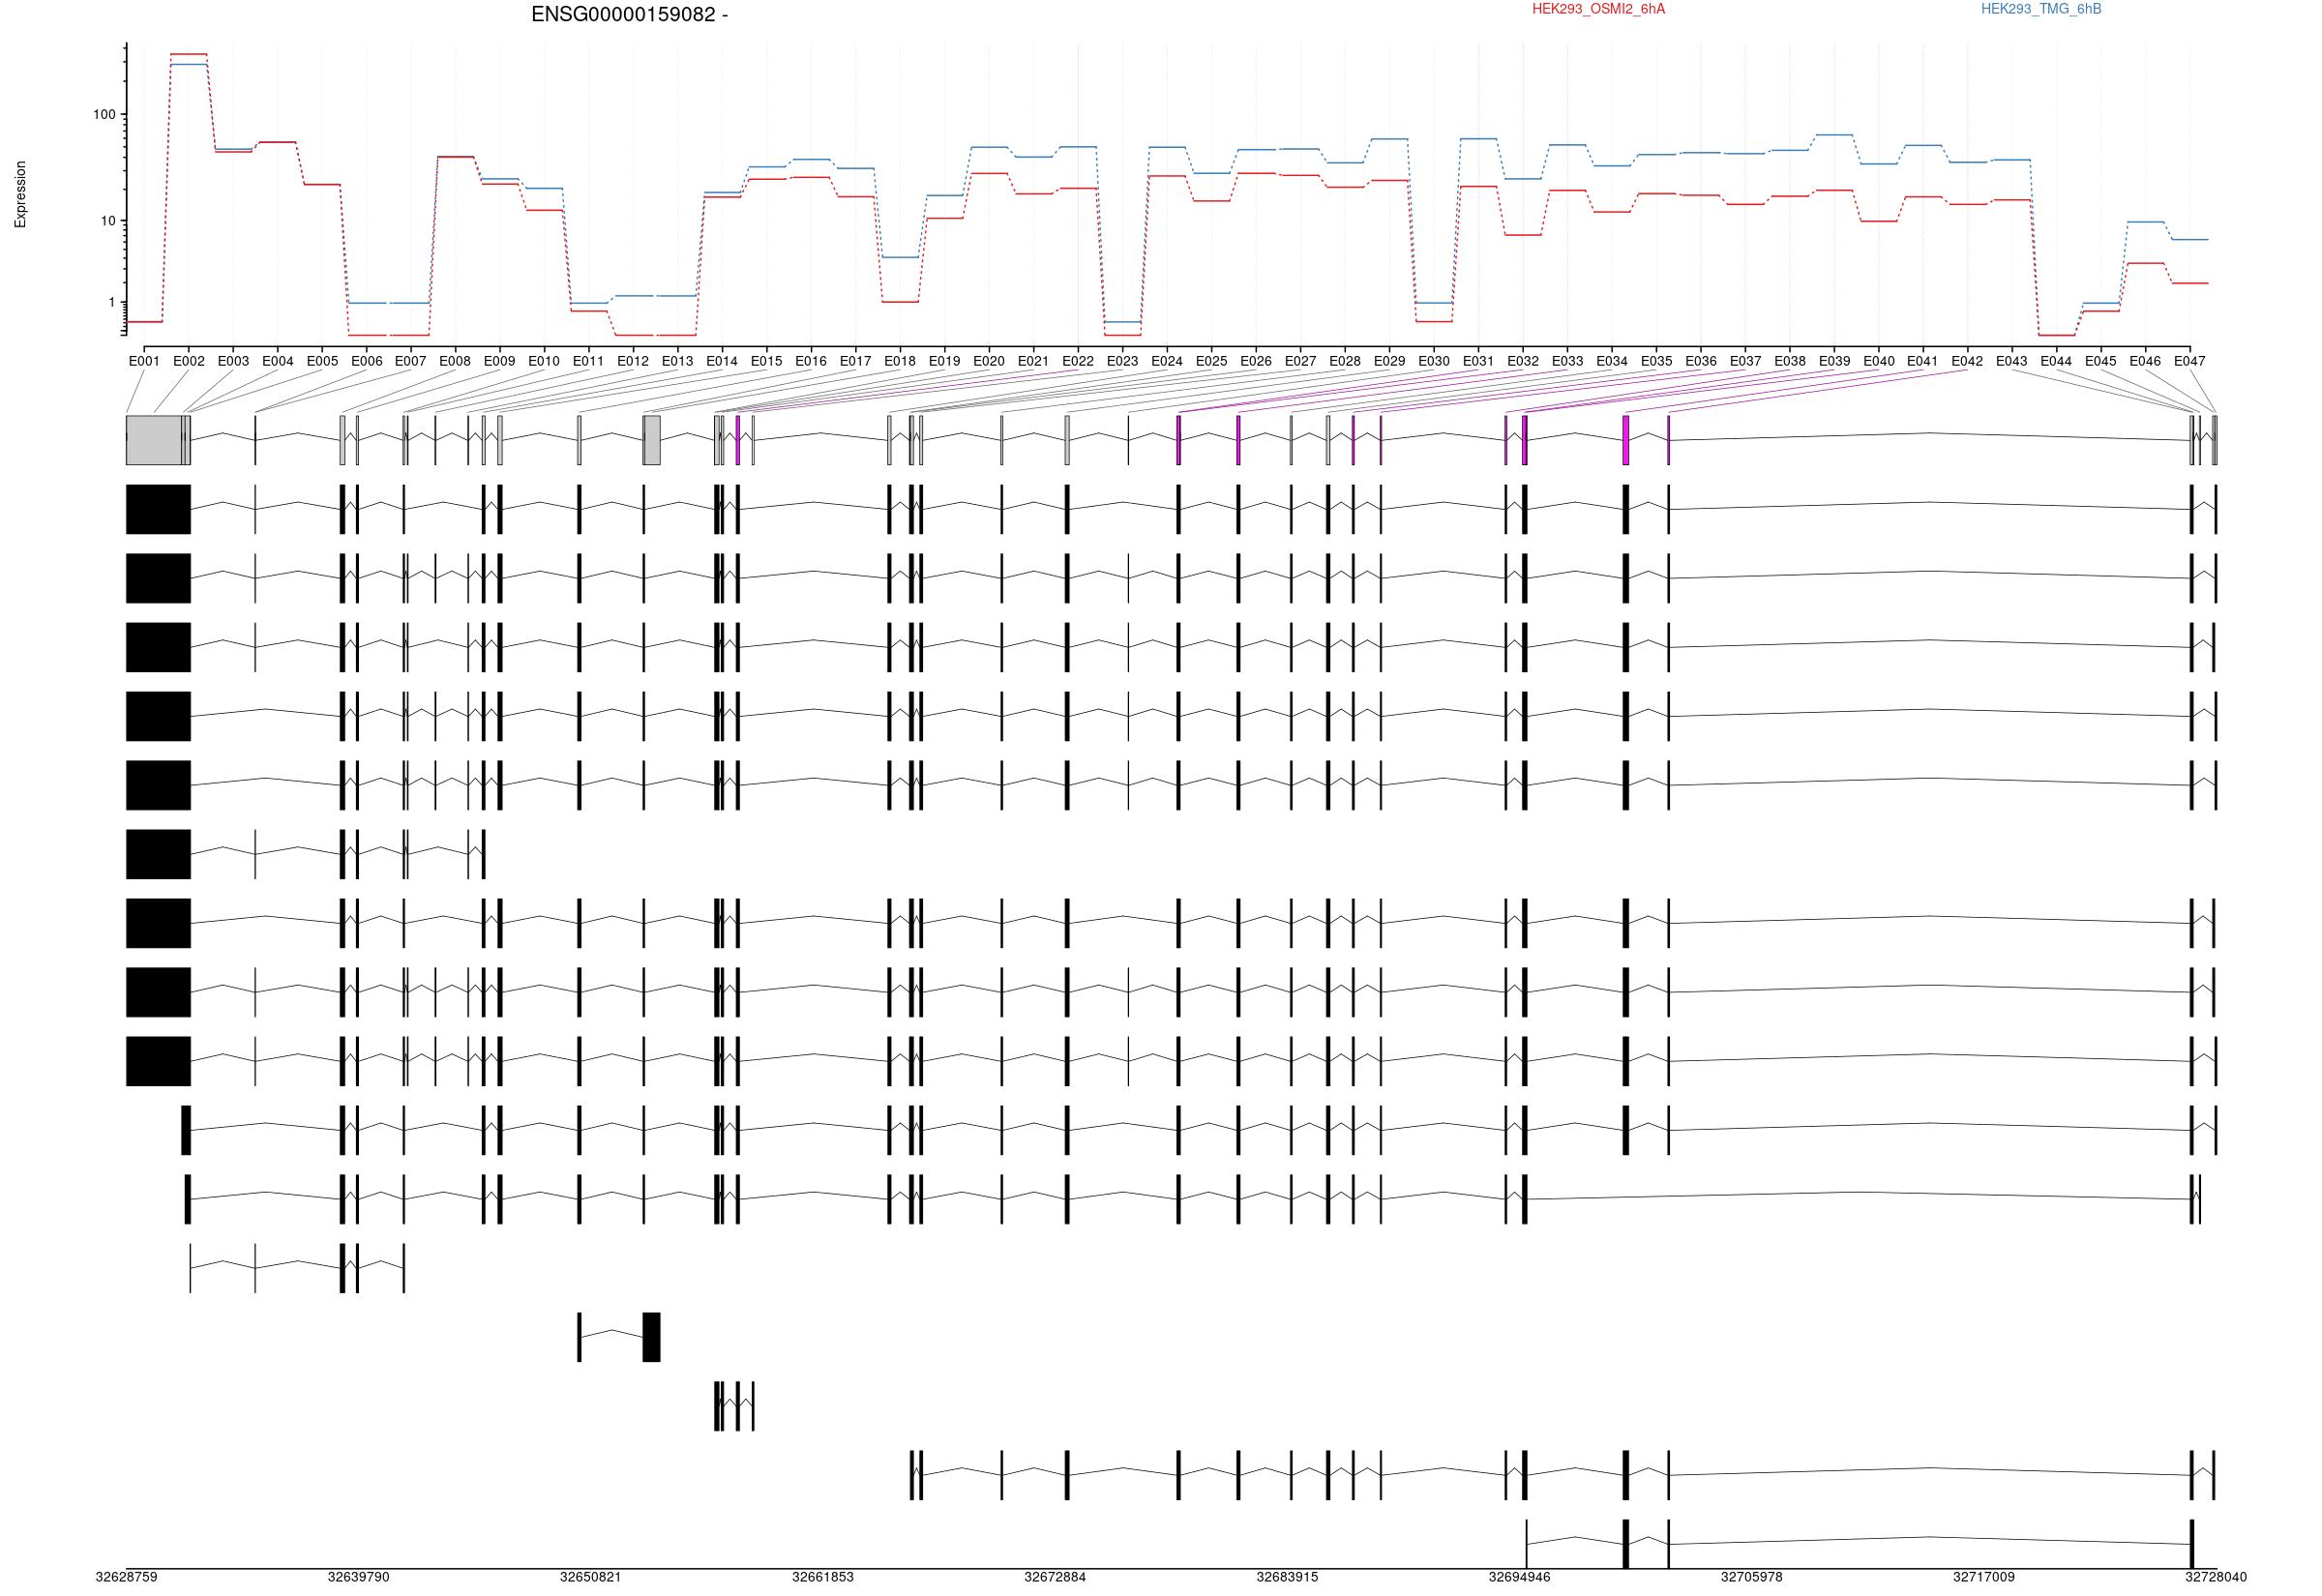This screenshot has height=1596, width=2322.
Task: Click exon label E027
Action: pyautogui.click(x=1301, y=361)
